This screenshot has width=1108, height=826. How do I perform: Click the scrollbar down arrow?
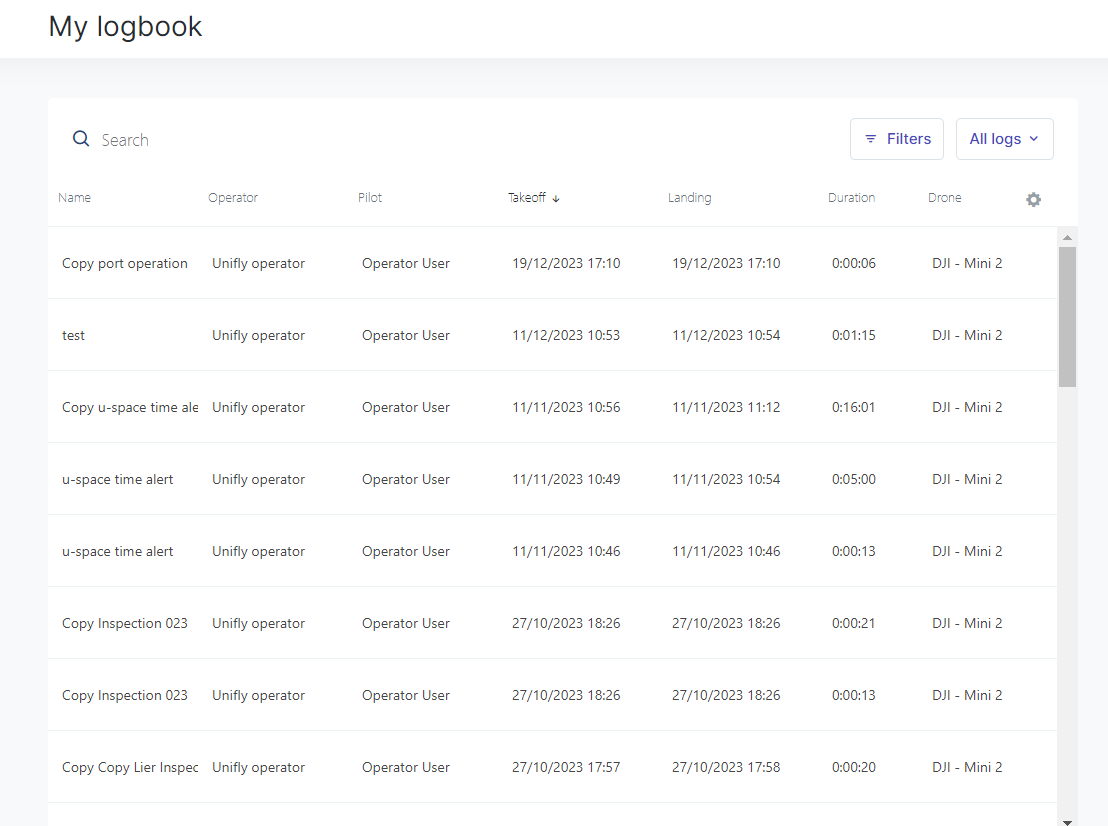[x=1067, y=819]
